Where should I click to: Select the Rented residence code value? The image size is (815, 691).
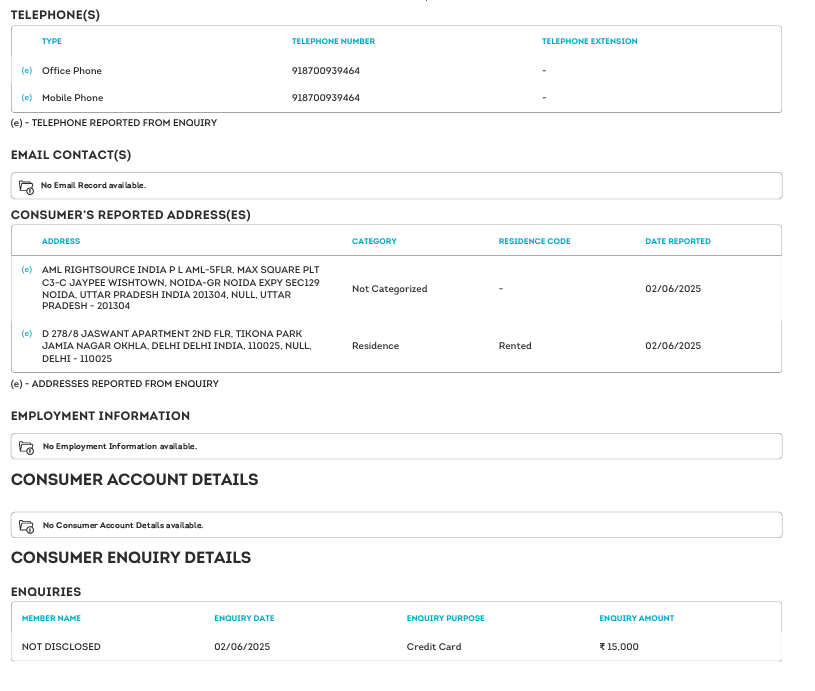[515, 346]
